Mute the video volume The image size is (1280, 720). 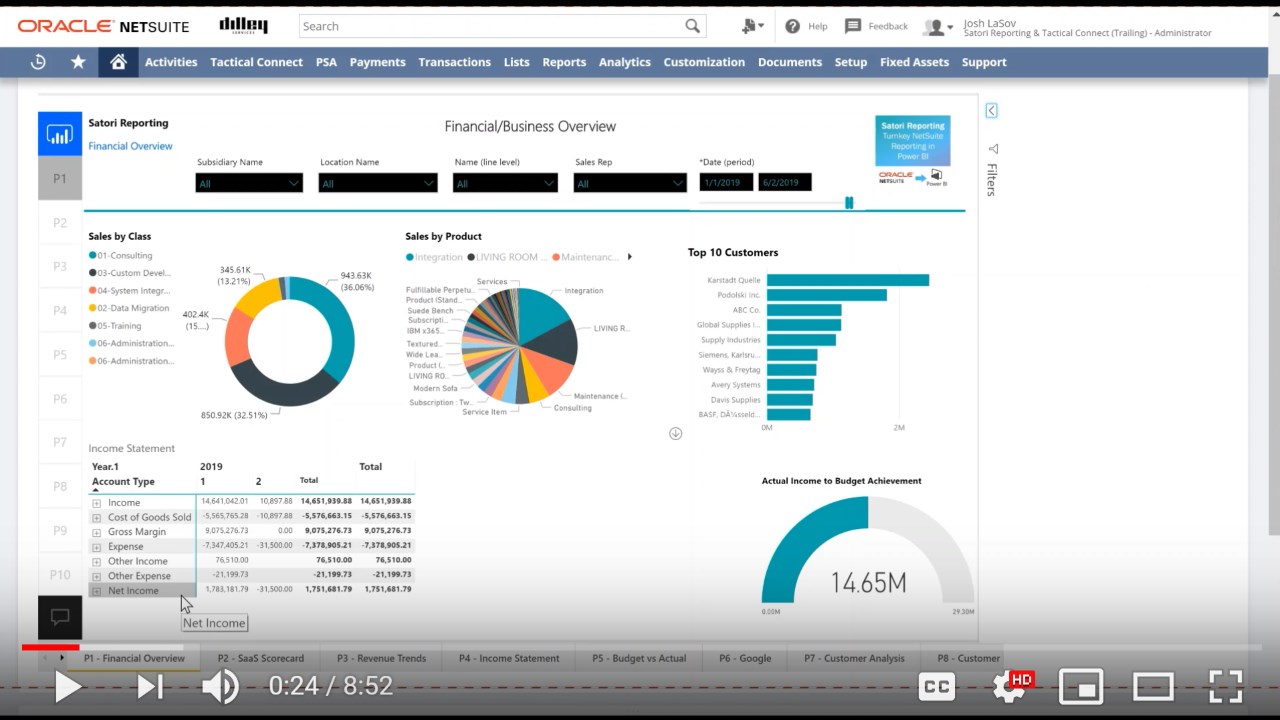220,686
